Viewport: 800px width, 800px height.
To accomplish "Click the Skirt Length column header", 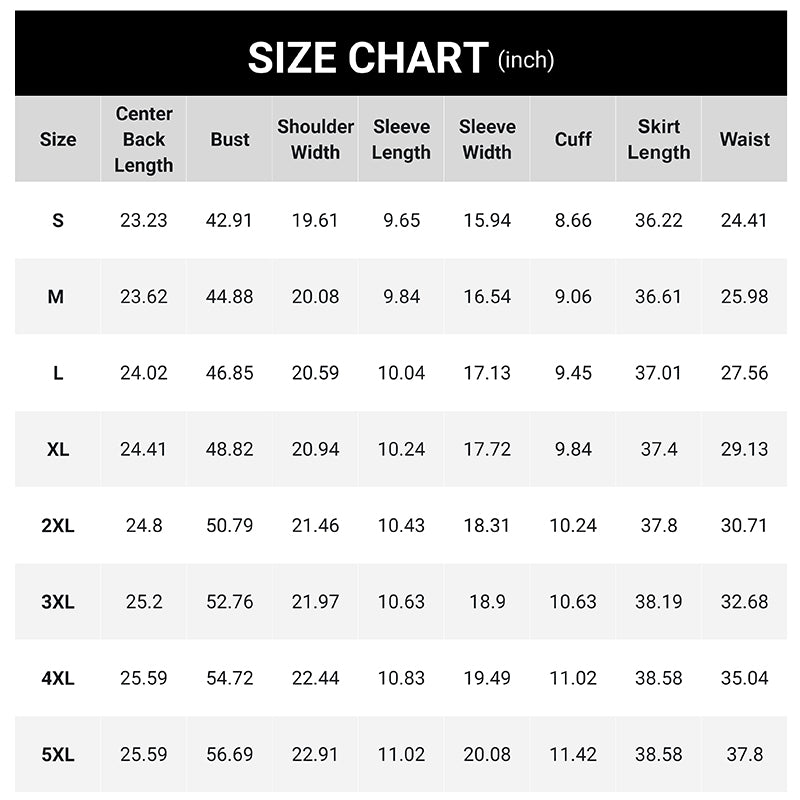I will coord(659,140).
